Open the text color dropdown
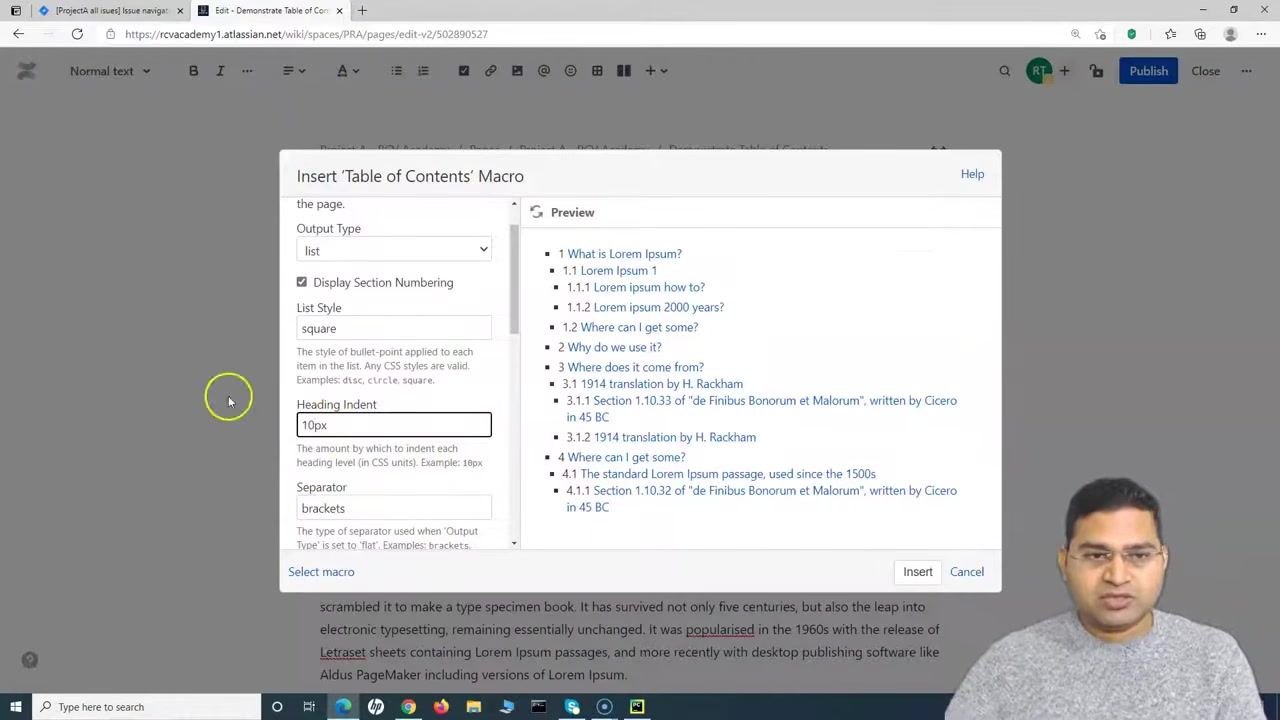Image resolution: width=1280 pixels, height=720 pixels. point(348,71)
